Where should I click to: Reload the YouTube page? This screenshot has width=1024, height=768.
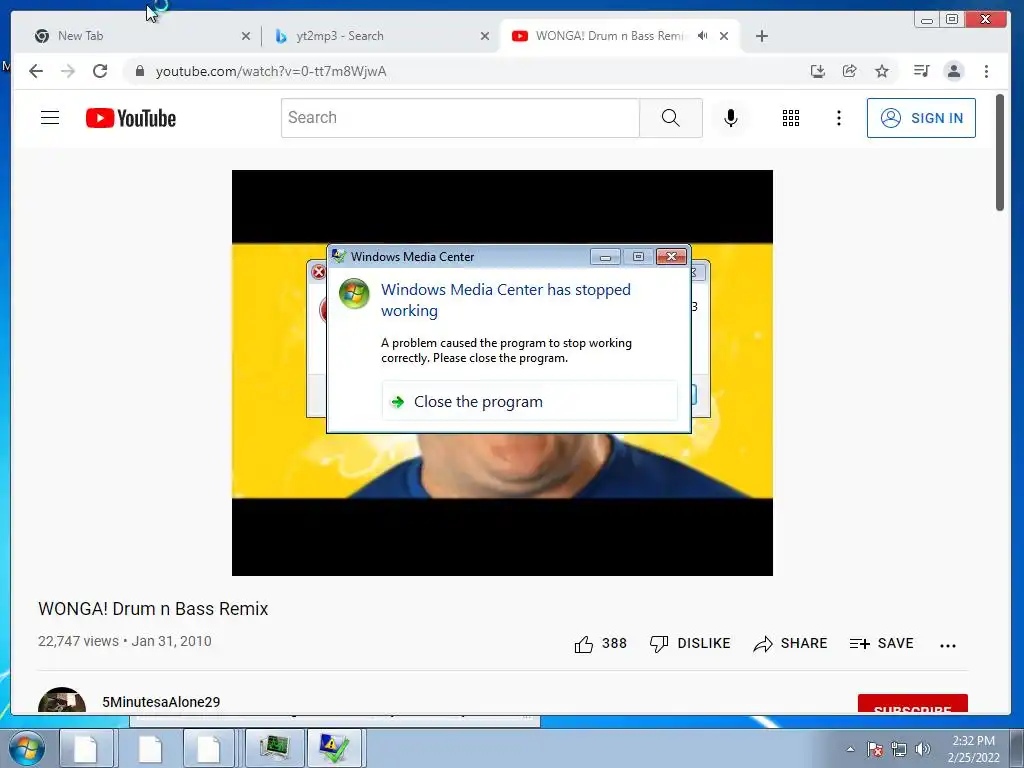pyautogui.click(x=100, y=71)
